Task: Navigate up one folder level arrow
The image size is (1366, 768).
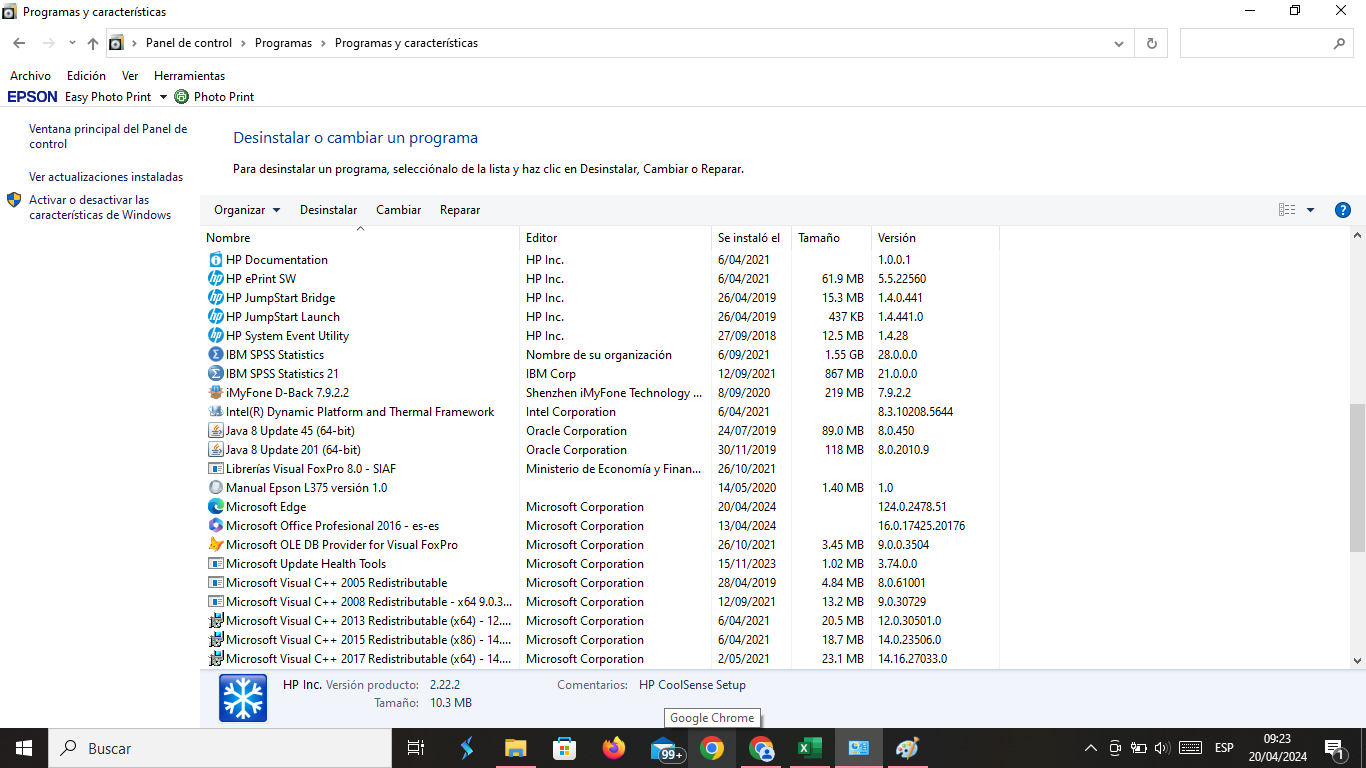Action: (x=93, y=43)
